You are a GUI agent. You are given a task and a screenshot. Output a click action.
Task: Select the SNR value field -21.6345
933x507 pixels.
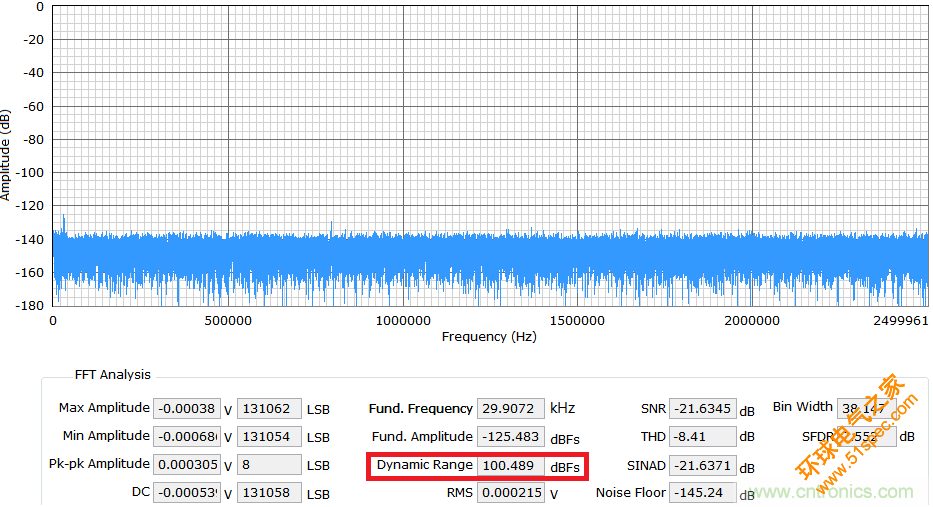point(703,409)
